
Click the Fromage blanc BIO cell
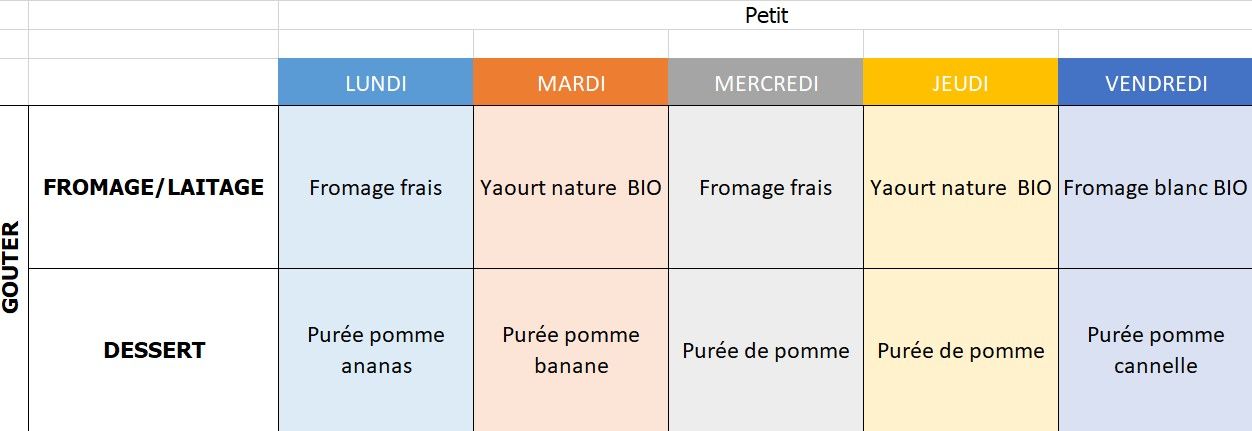point(1155,188)
